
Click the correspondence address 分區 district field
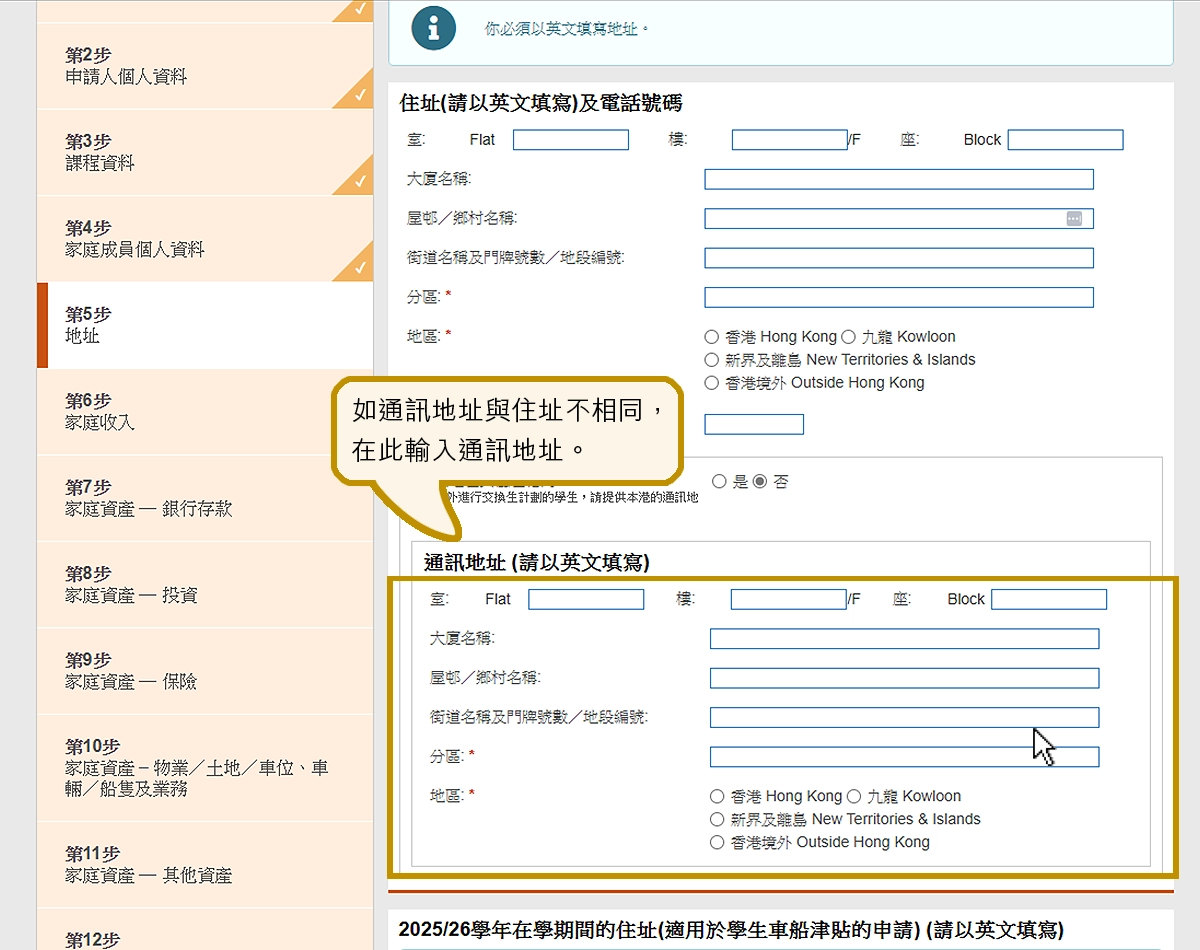[x=904, y=757]
